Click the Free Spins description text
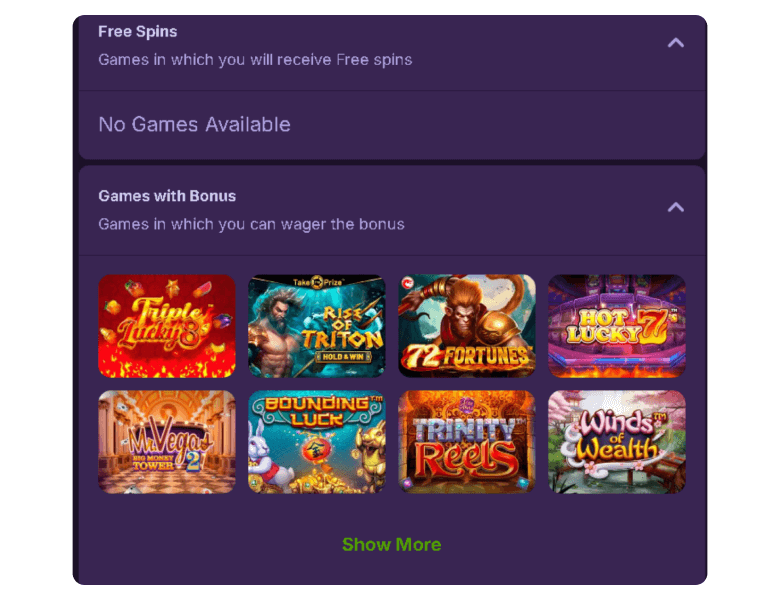 (255, 60)
